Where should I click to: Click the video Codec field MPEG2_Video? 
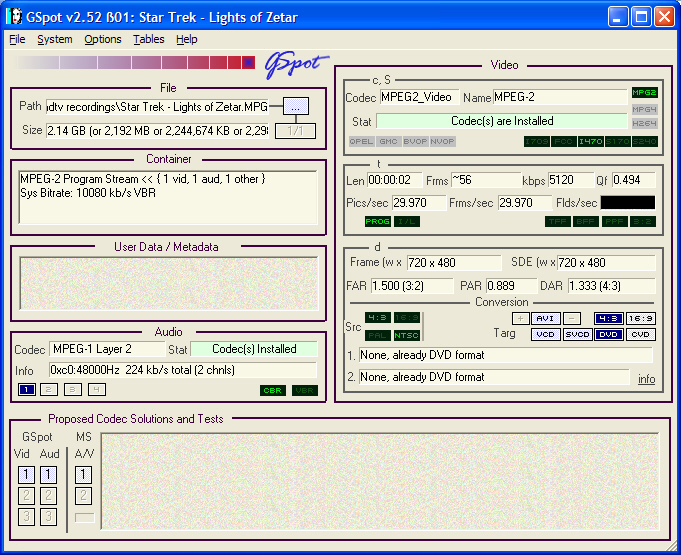419,97
